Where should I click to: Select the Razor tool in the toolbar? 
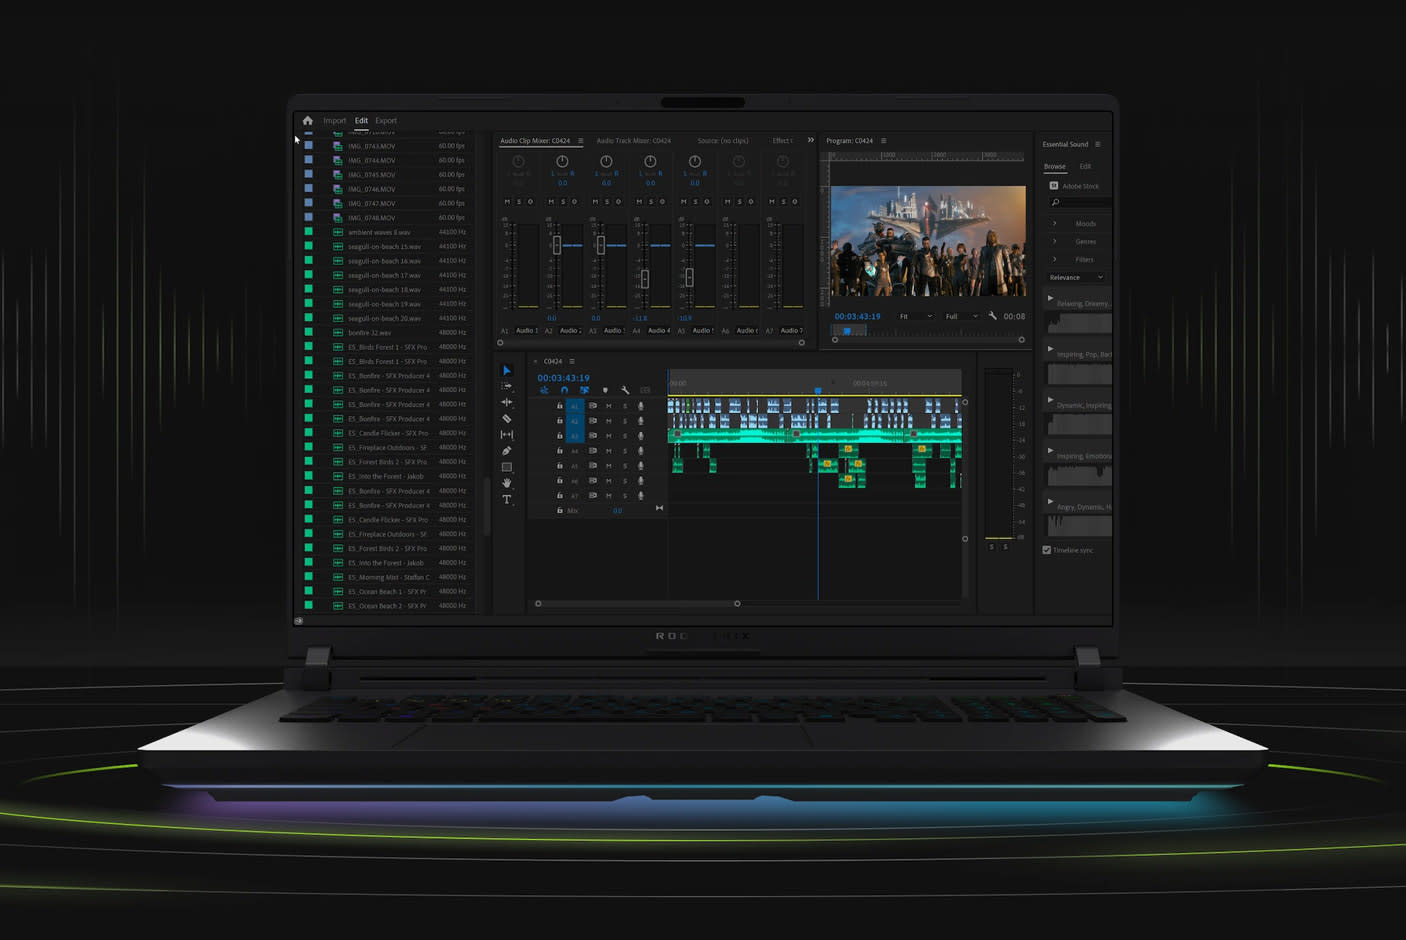pos(507,419)
